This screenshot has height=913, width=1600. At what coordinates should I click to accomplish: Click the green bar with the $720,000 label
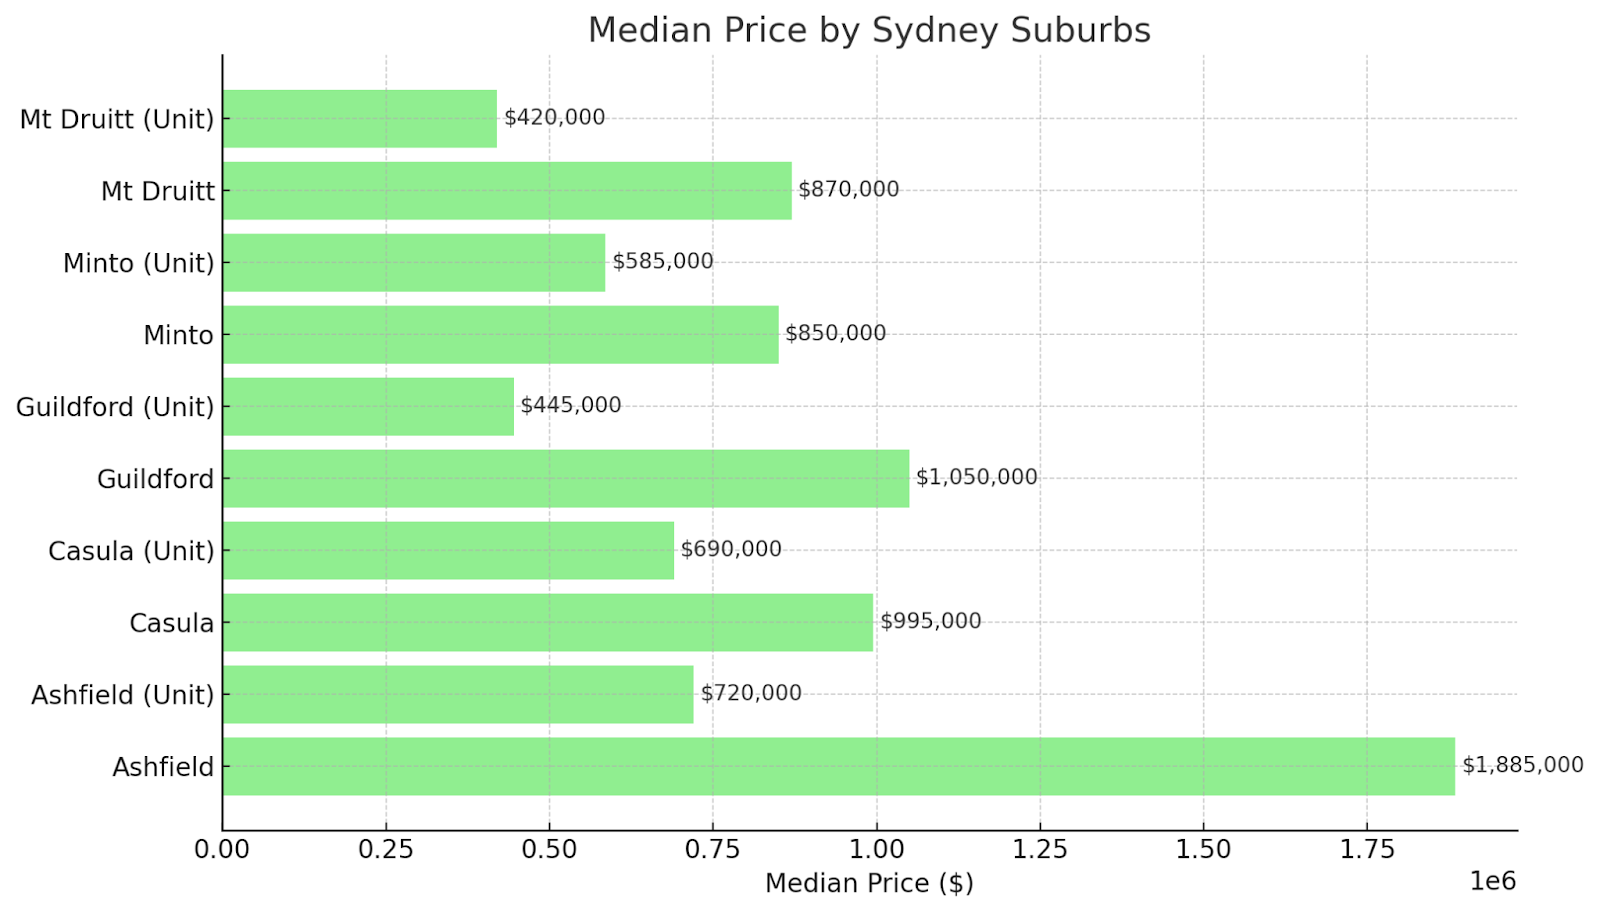(458, 695)
